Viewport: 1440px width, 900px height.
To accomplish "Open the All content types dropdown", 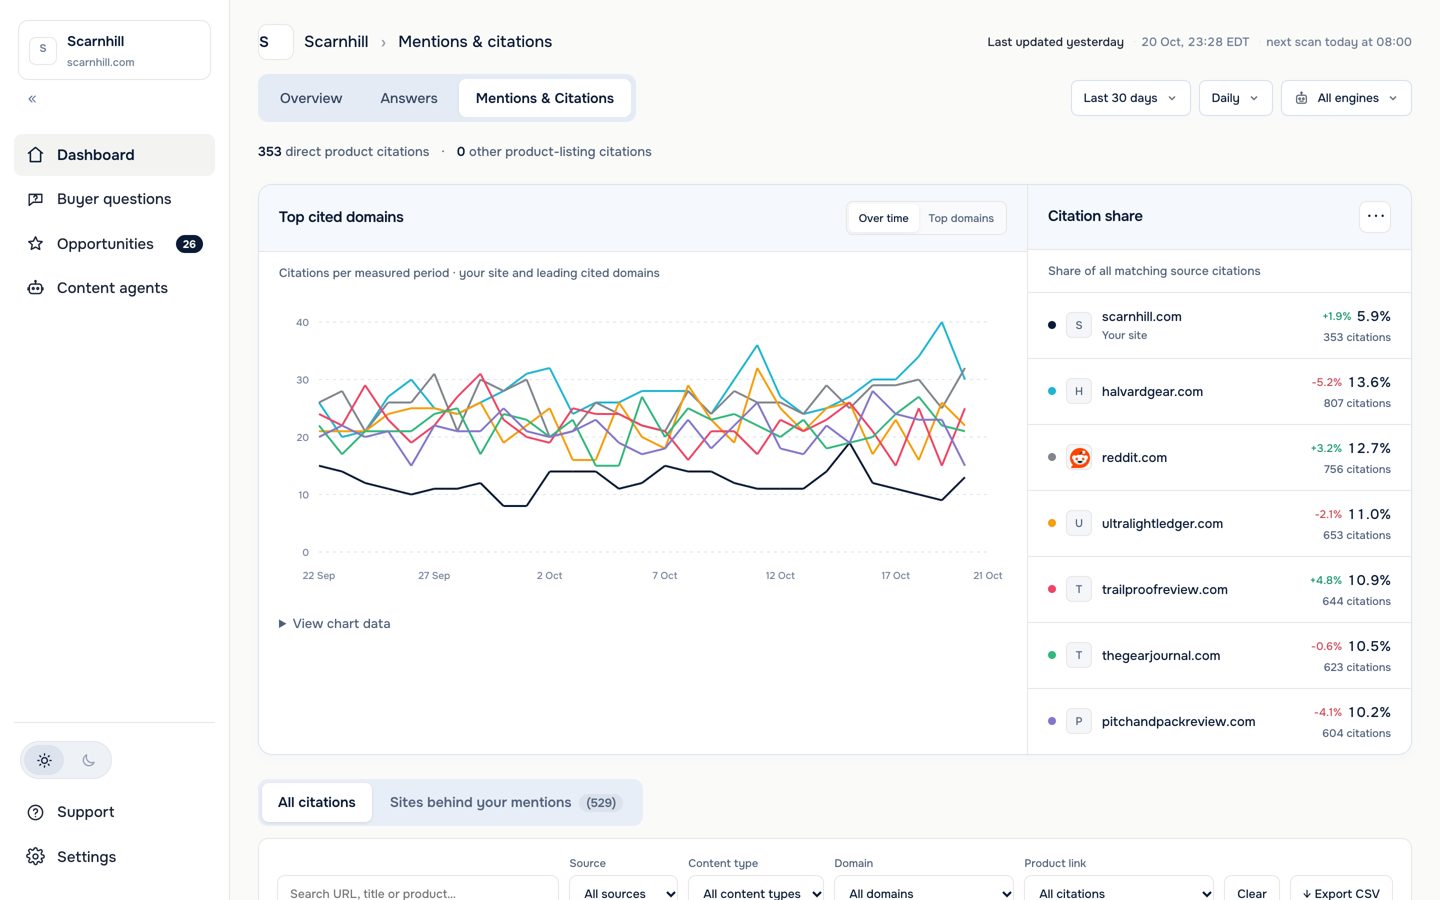I will [756, 888].
